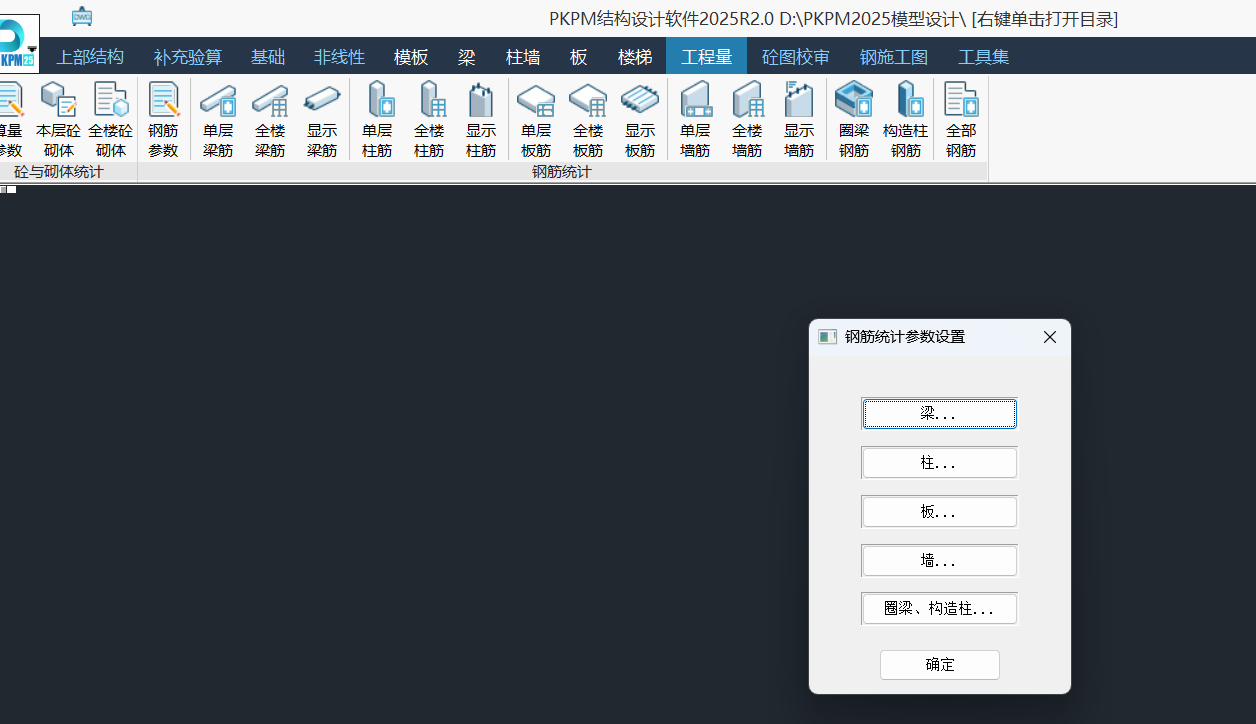Open the 非线性 tab
Image resolution: width=1256 pixels, height=724 pixels.
point(340,57)
